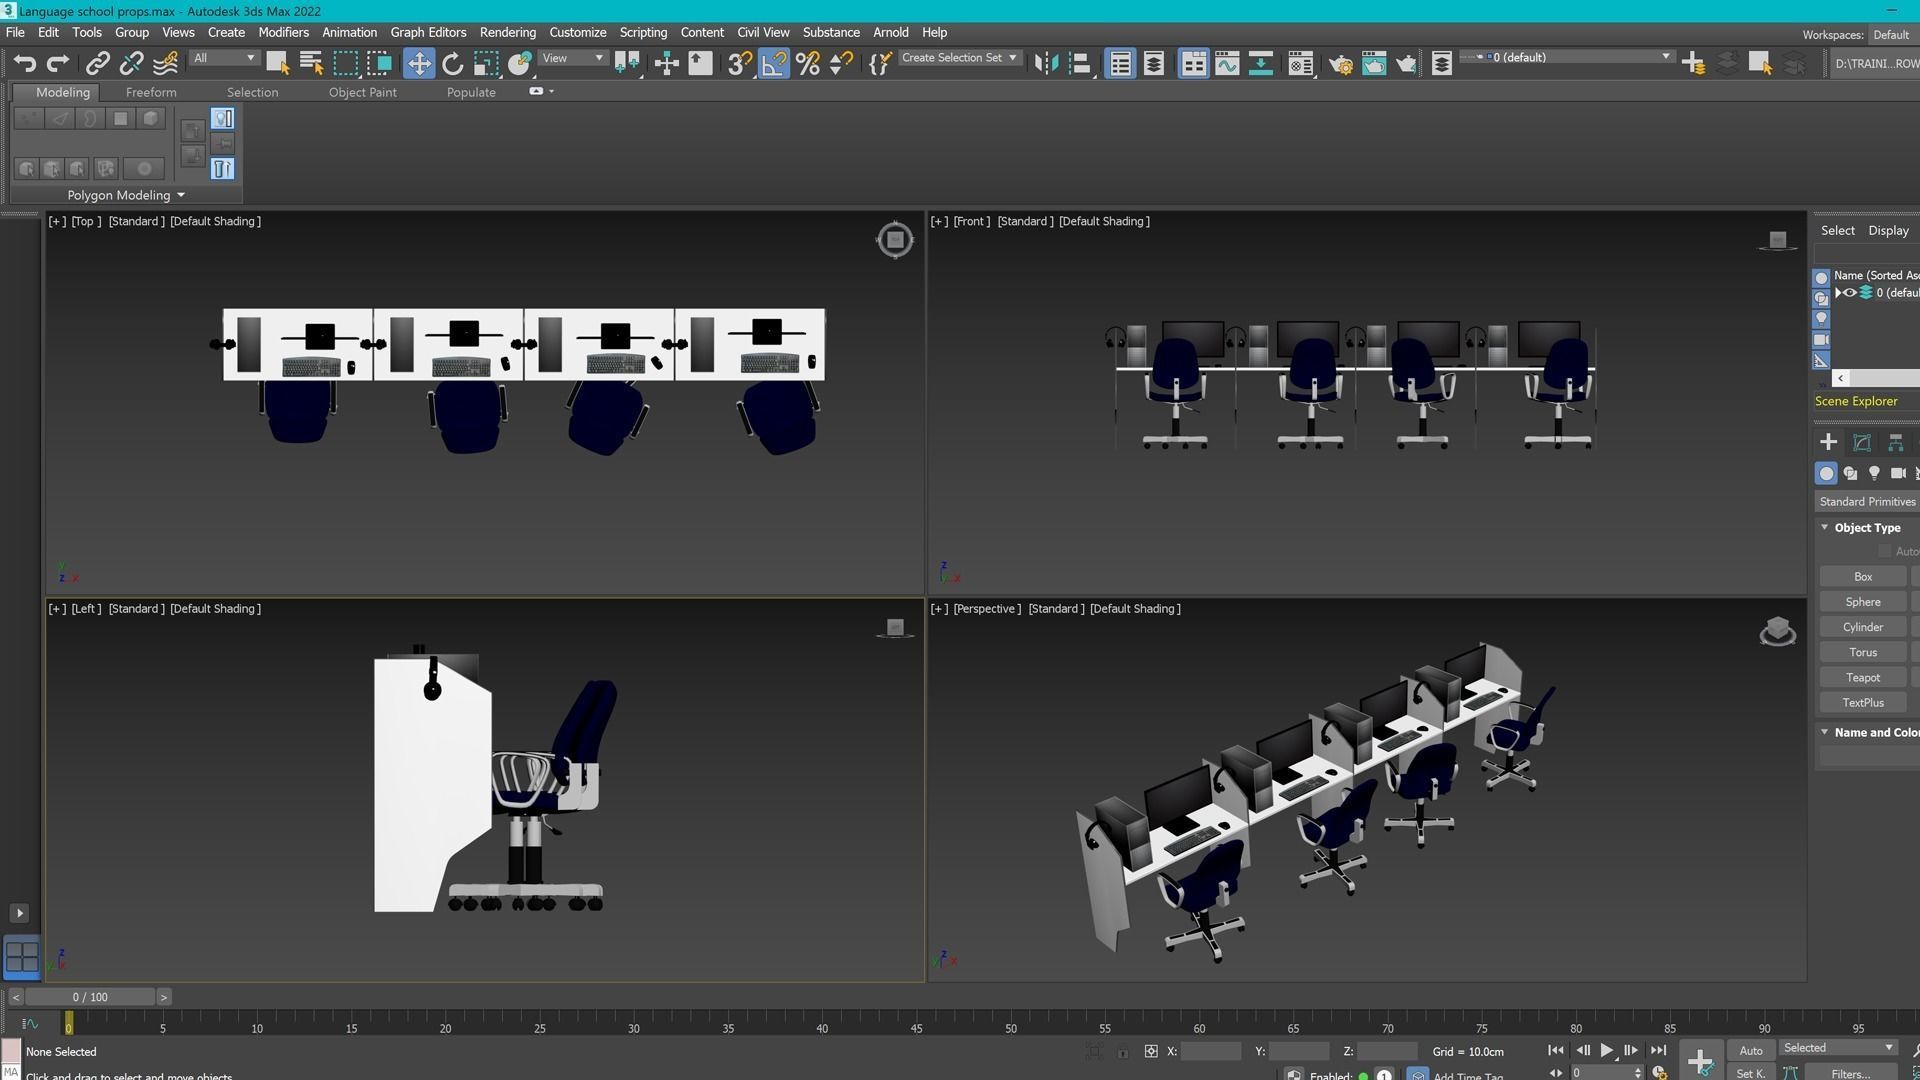This screenshot has height=1080, width=1920.
Task: Open the Material Editor
Action: [x=1301, y=63]
